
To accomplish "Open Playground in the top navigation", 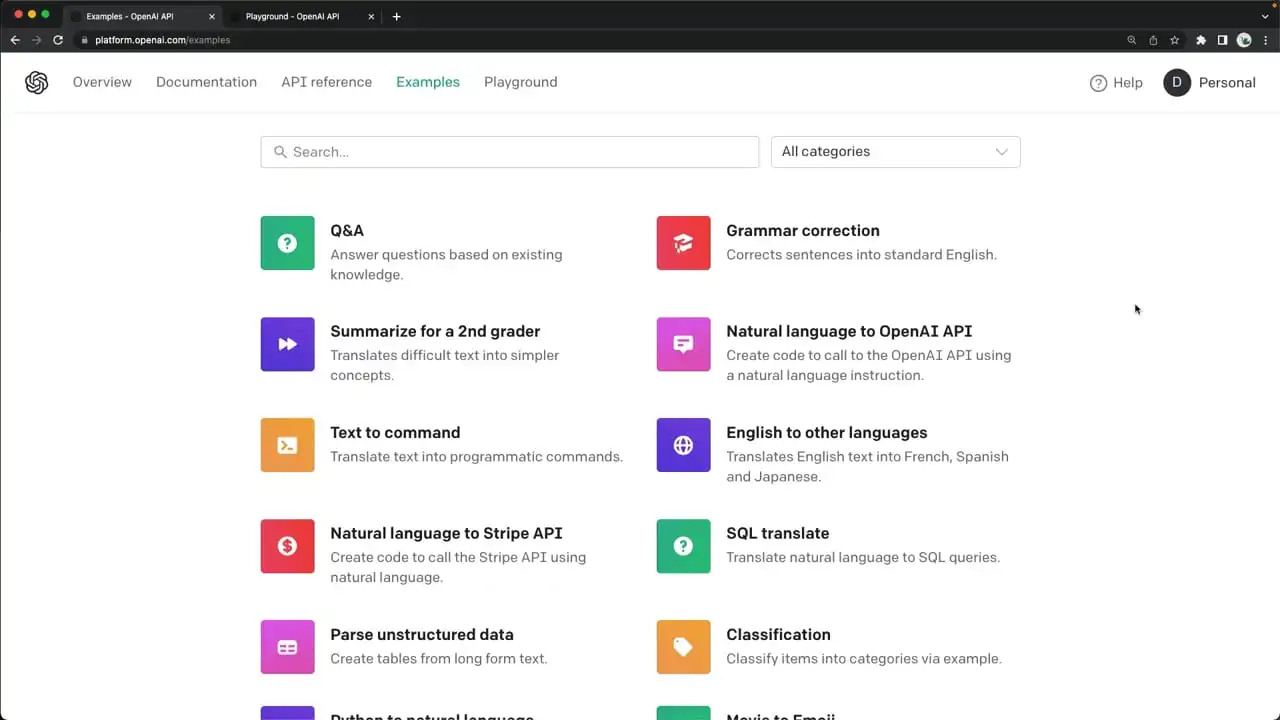I will click(x=521, y=82).
